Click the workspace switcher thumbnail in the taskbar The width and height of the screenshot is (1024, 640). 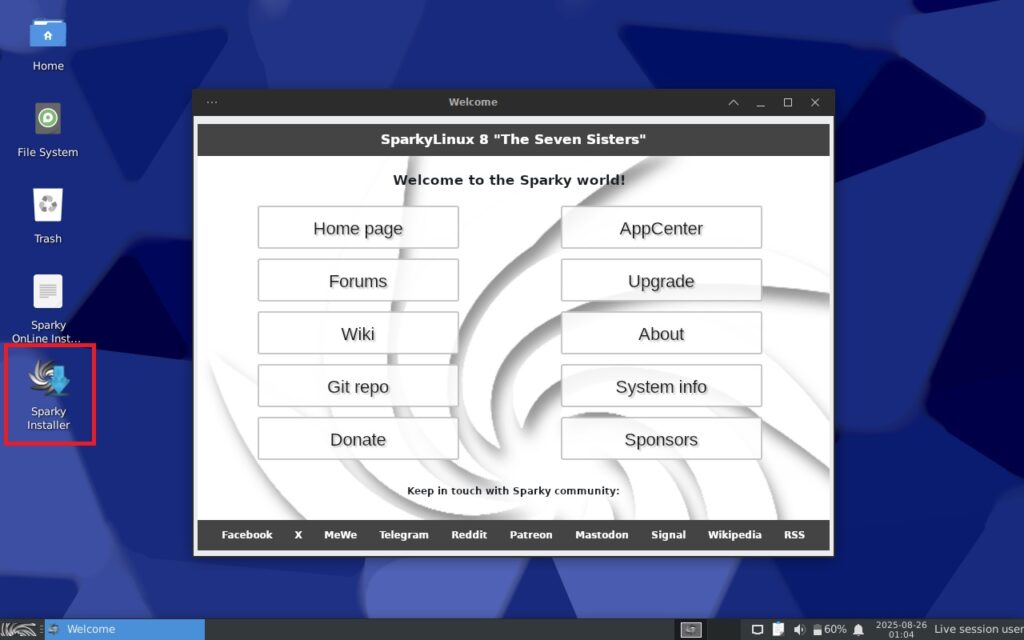point(691,629)
